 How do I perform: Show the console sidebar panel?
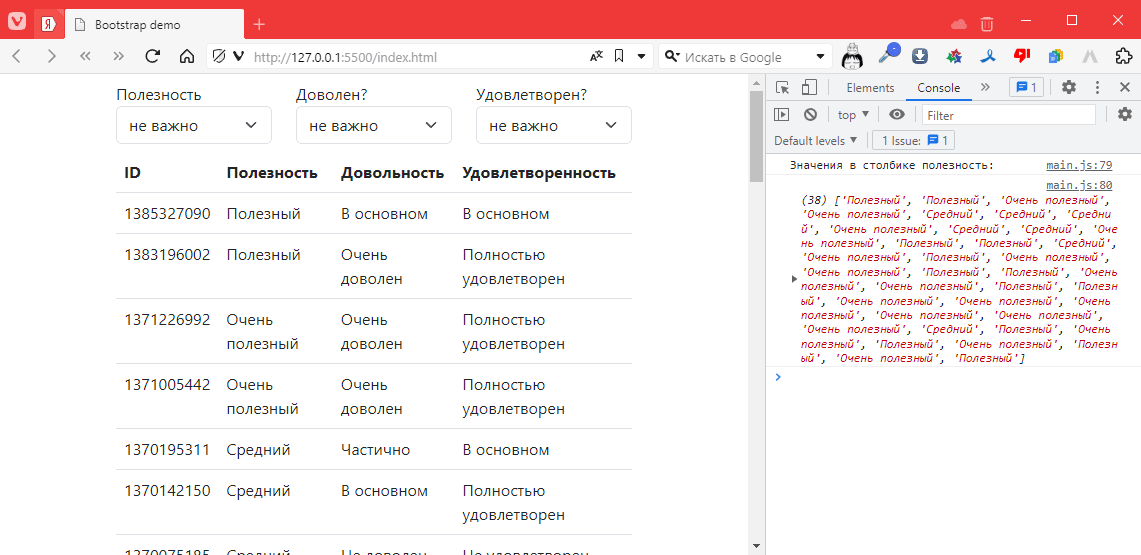pyautogui.click(x=782, y=115)
